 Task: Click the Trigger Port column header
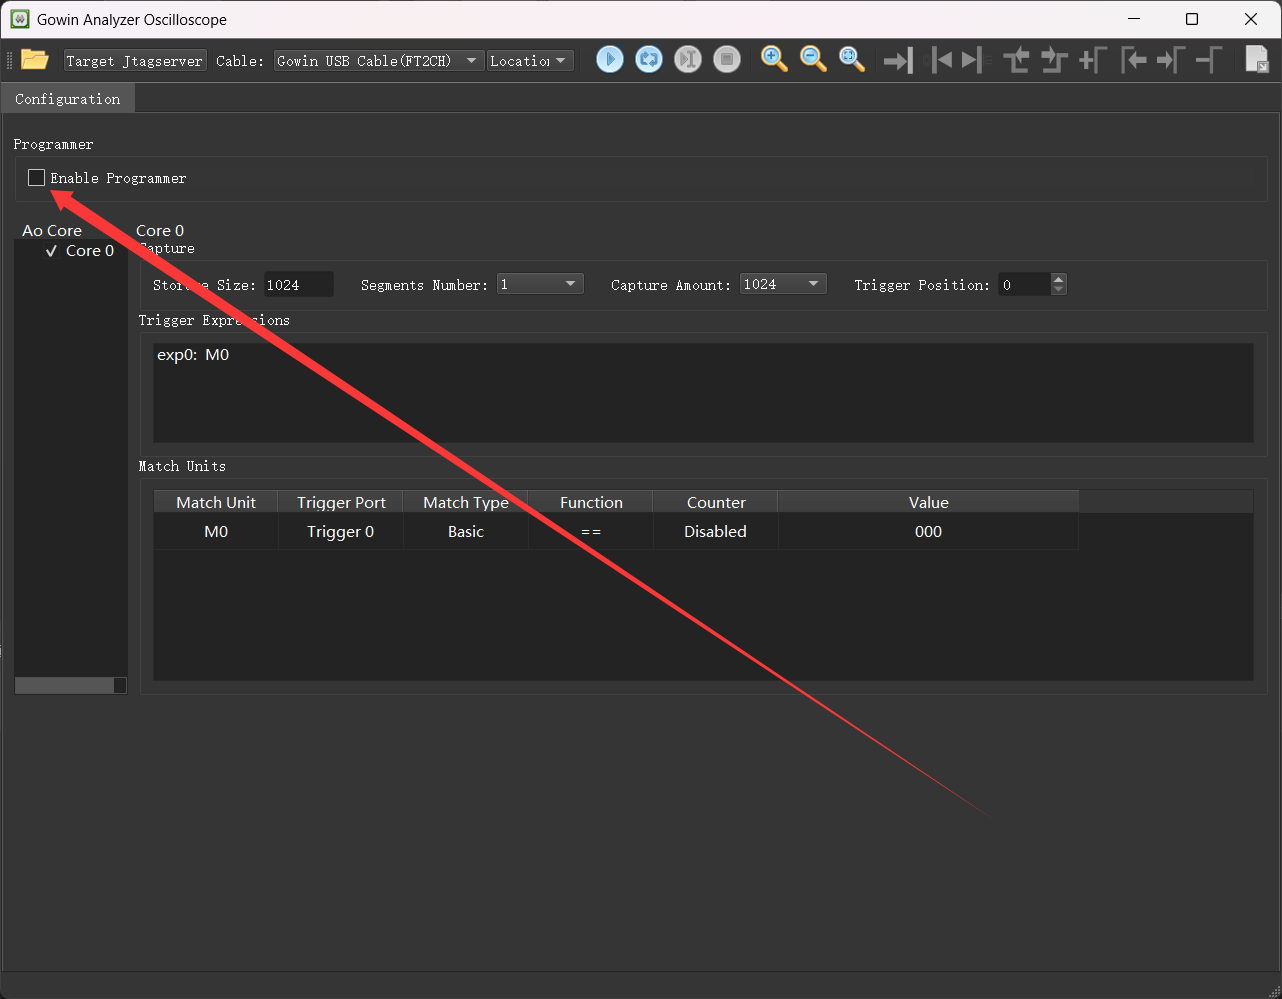(x=341, y=503)
